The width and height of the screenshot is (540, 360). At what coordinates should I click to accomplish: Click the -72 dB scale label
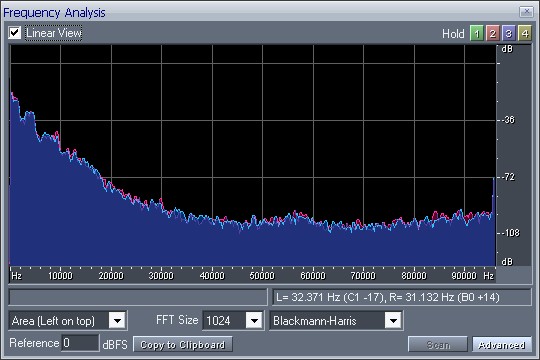(508, 177)
